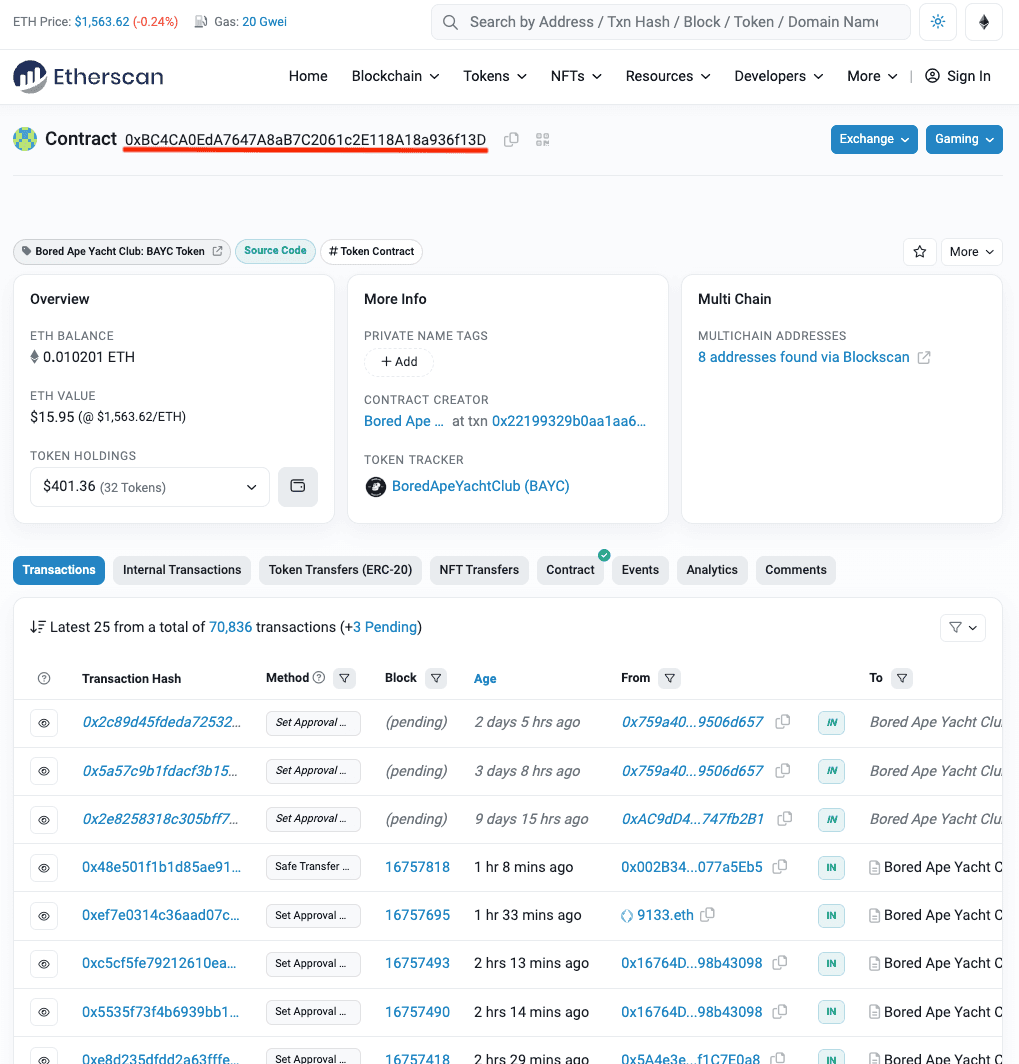Image resolution: width=1019 pixels, height=1064 pixels.
Task: Open the Exchange dropdown
Action: coord(874,139)
